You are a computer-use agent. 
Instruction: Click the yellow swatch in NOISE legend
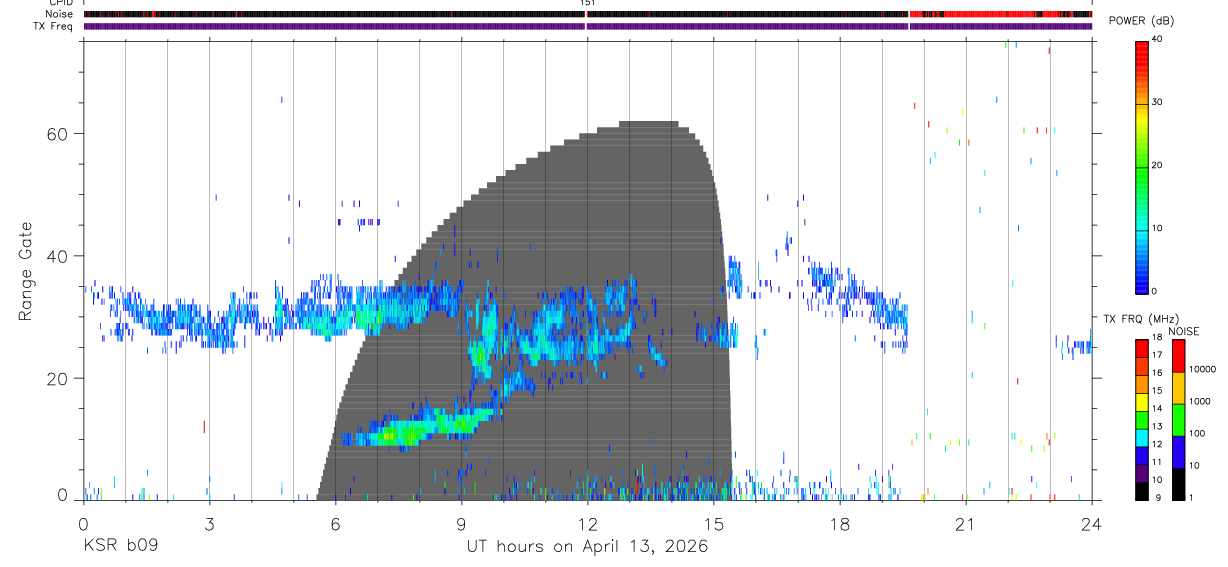[x=1178, y=388]
